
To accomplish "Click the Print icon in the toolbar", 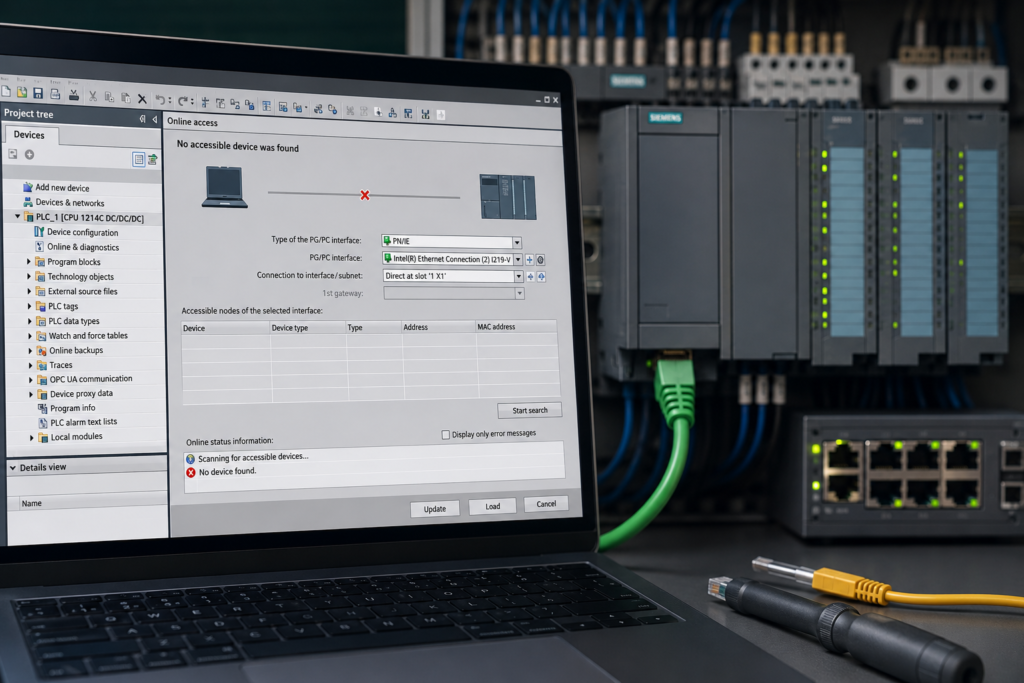I will coord(55,95).
